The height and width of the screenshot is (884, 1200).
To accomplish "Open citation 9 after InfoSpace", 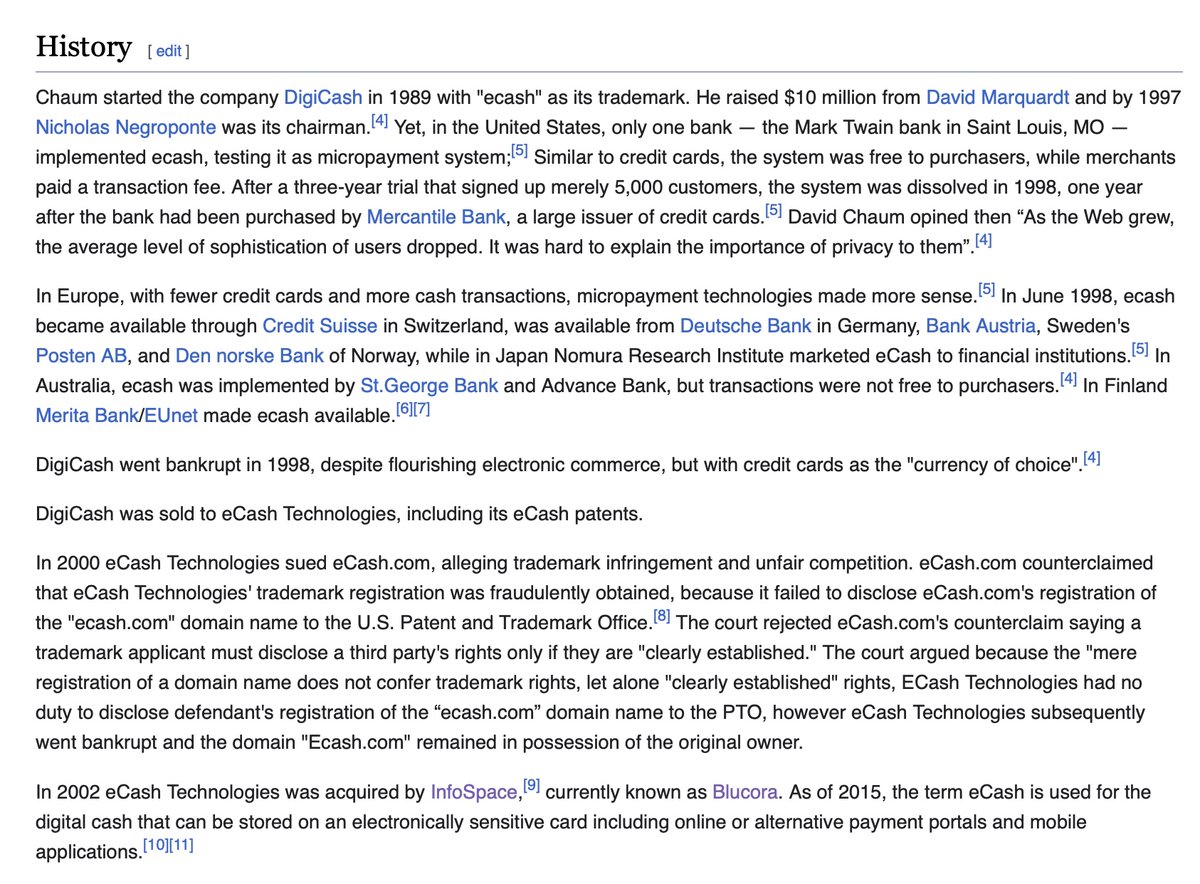I will coord(532,787).
